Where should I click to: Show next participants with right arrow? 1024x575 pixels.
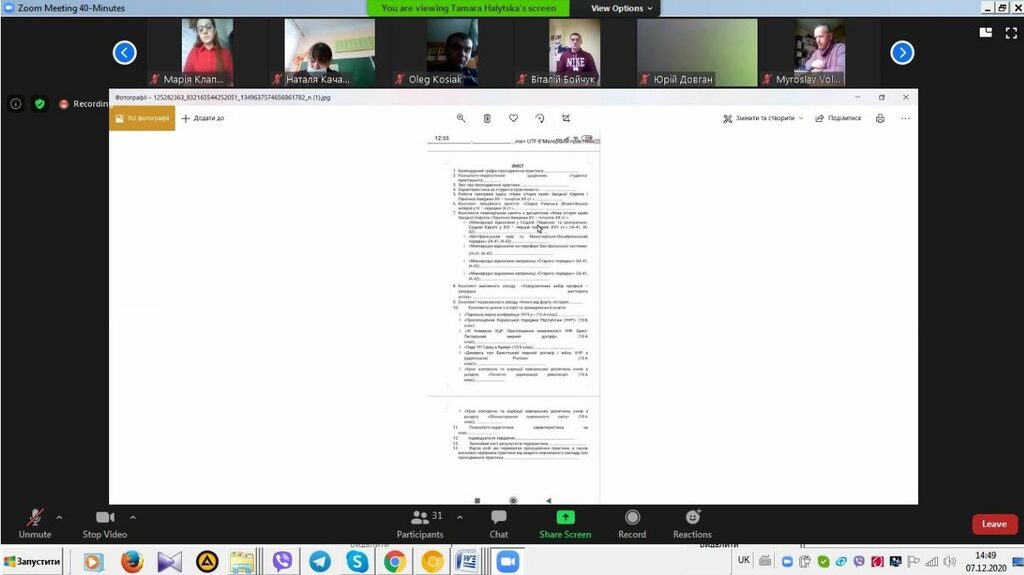902,52
